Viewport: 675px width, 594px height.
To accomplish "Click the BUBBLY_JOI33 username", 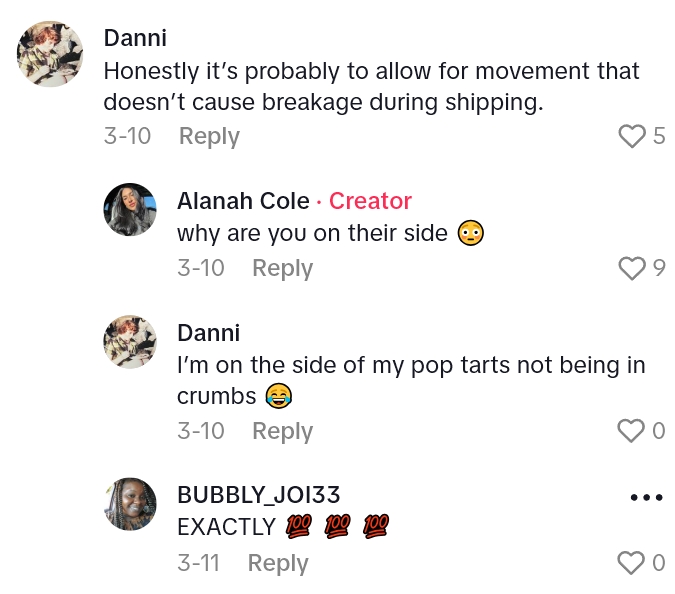I will click(x=259, y=494).
